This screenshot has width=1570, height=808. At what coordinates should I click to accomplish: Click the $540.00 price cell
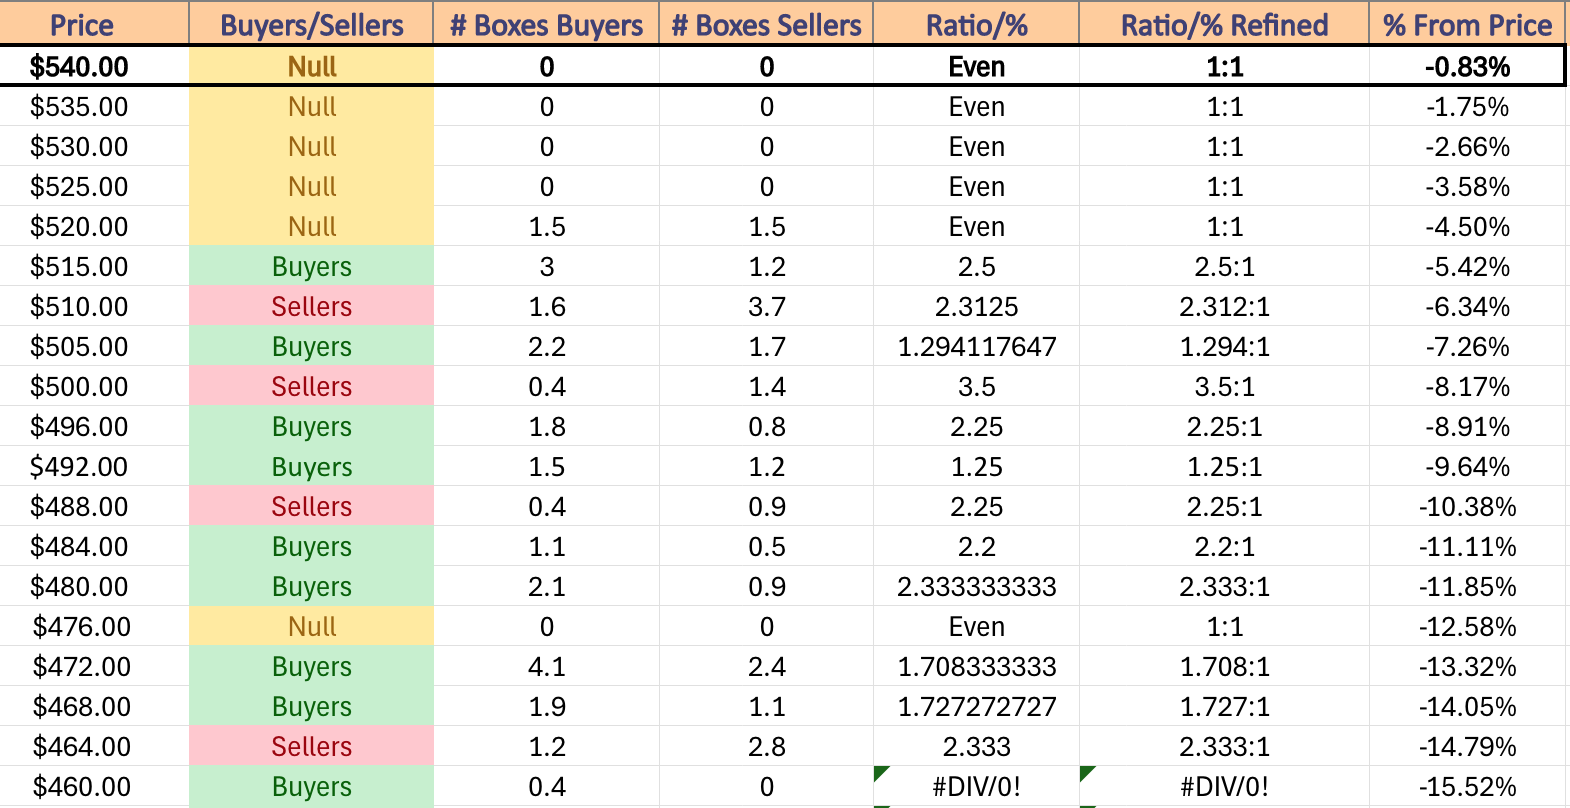94,66
